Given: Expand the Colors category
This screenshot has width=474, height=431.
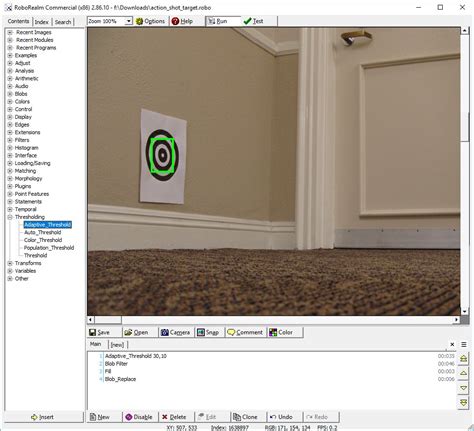Looking at the screenshot, I should [x=10, y=102].
